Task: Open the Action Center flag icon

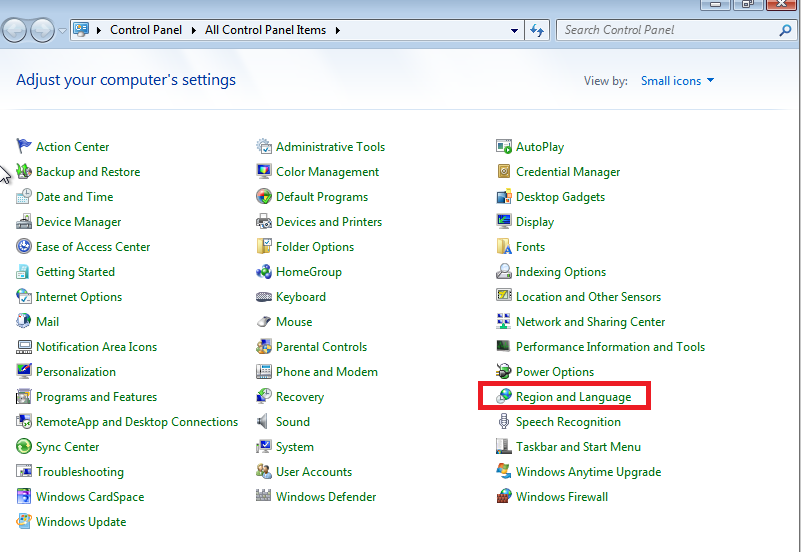Action: (25, 147)
